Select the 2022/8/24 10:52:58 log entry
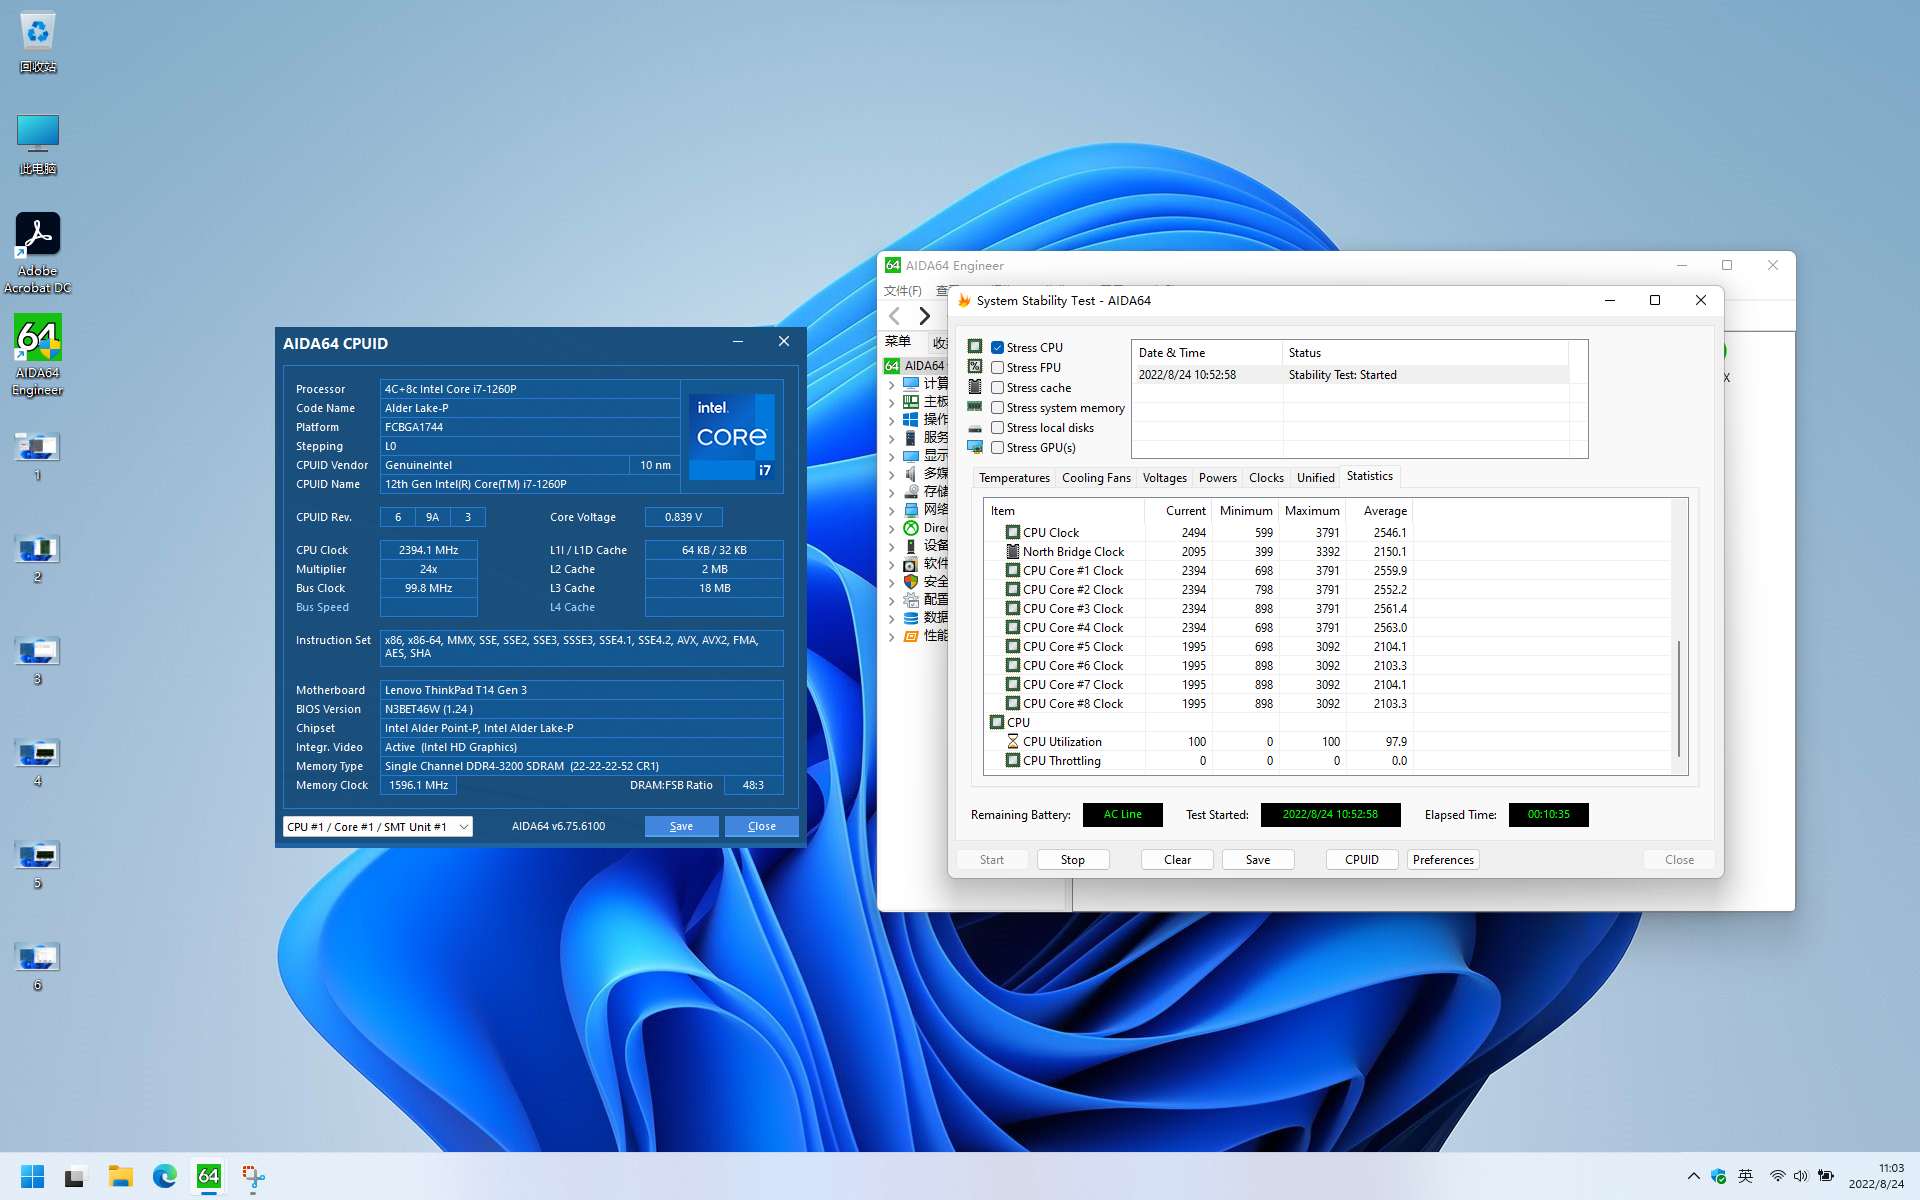 (1350, 375)
